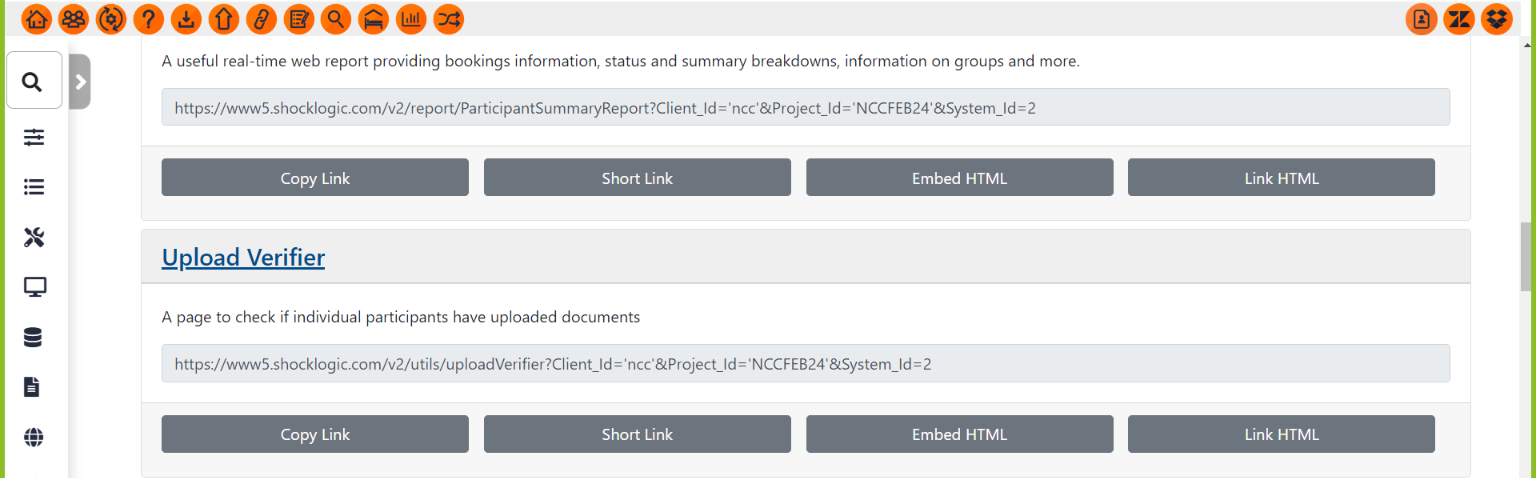The width and height of the screenshot is (1536, 478).
Task: Open the Upload Verifier heading link
Action: [243, 257]
